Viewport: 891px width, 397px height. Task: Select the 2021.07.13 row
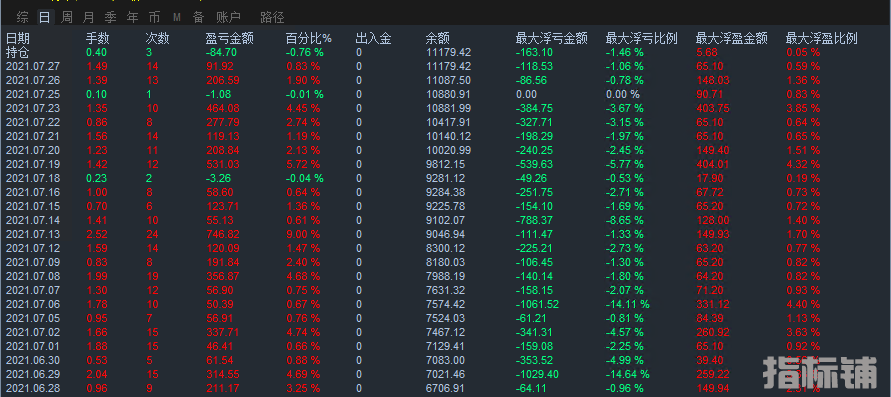pyautogui.click(x=446, y=234)
